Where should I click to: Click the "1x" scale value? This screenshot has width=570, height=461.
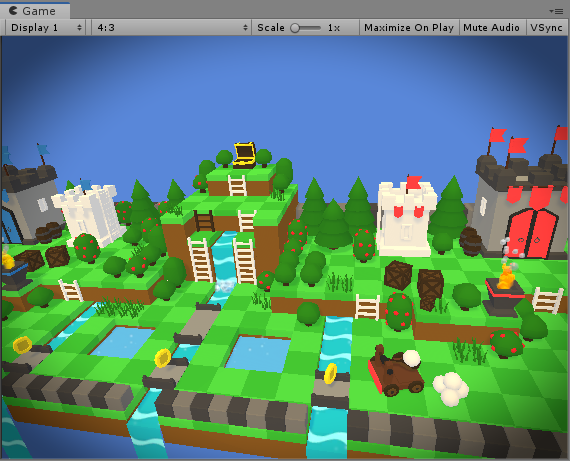(334, 28)
